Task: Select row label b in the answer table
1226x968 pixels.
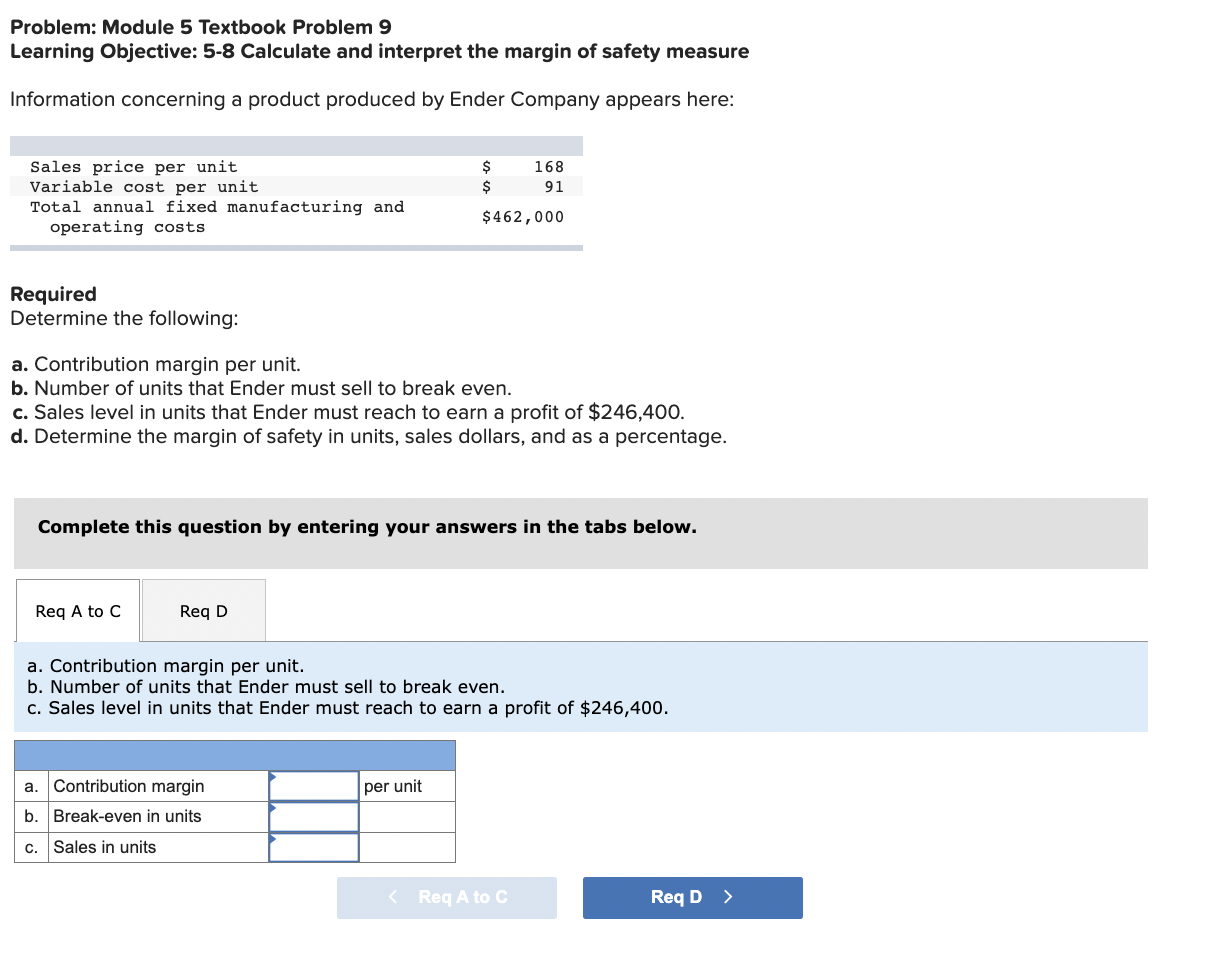Action: [x=31, y=816]
